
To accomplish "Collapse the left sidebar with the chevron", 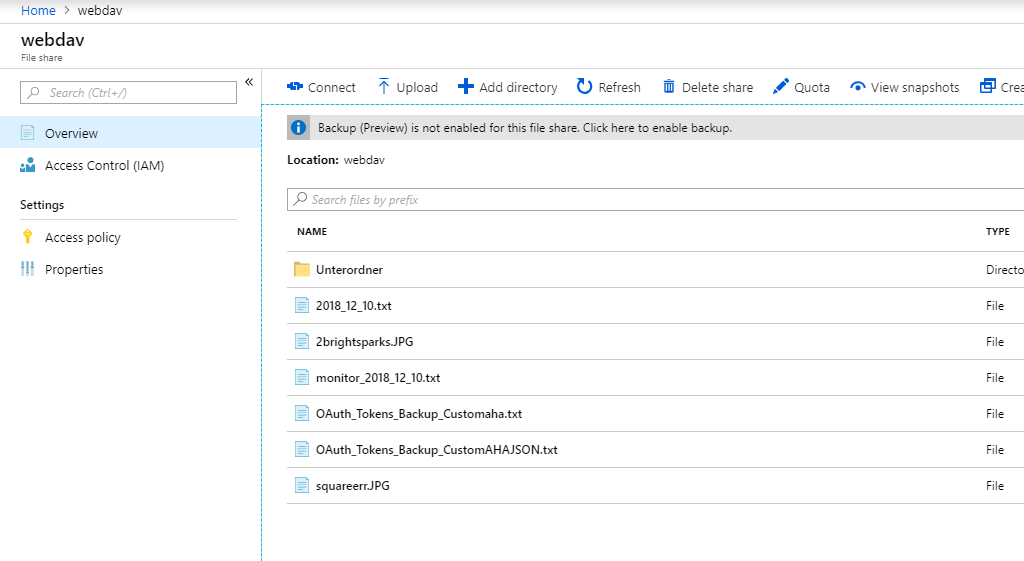I will pos(249,82).
